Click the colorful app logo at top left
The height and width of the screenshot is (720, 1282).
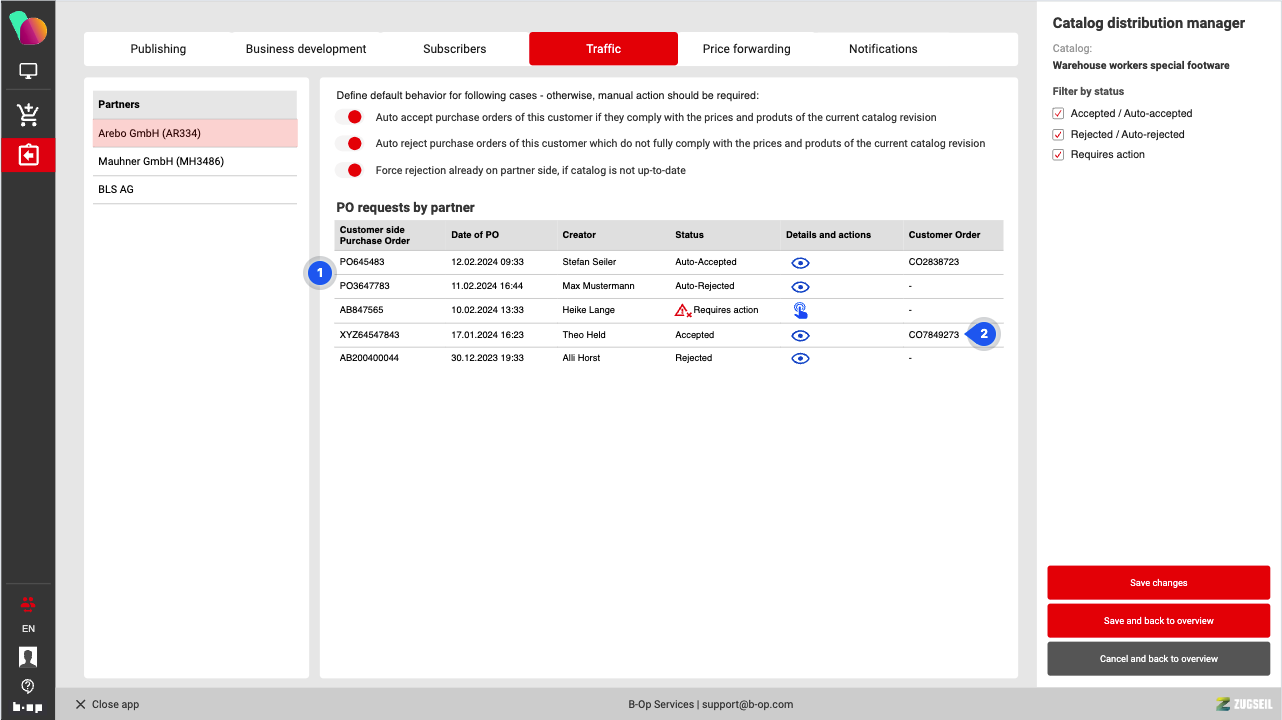click(x=28, y=28)
